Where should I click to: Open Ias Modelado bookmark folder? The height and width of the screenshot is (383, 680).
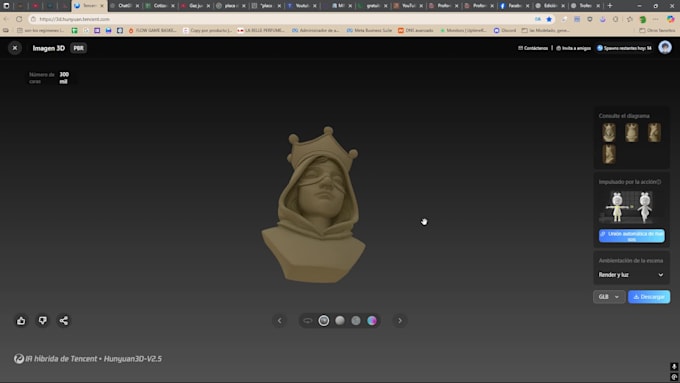546,30
